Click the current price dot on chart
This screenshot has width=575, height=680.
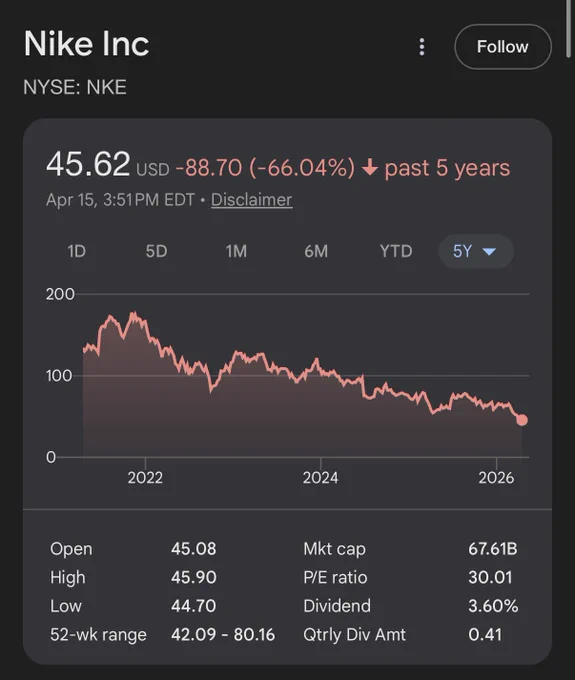[522, 420]
